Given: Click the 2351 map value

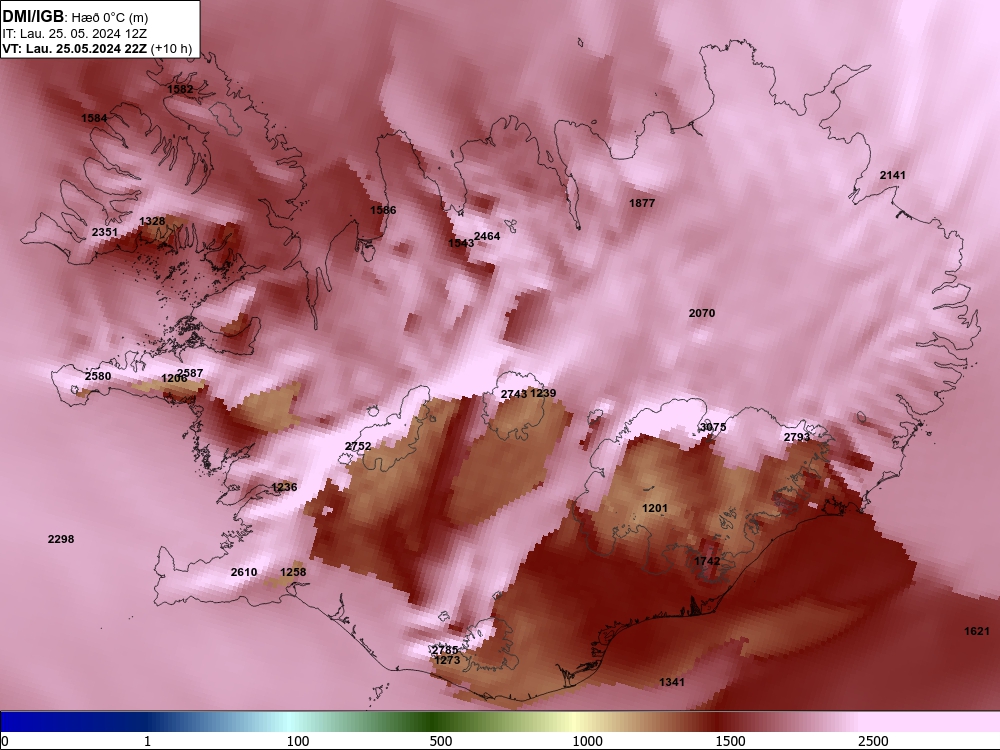Looking at the screenshot, I should point(105,232).
